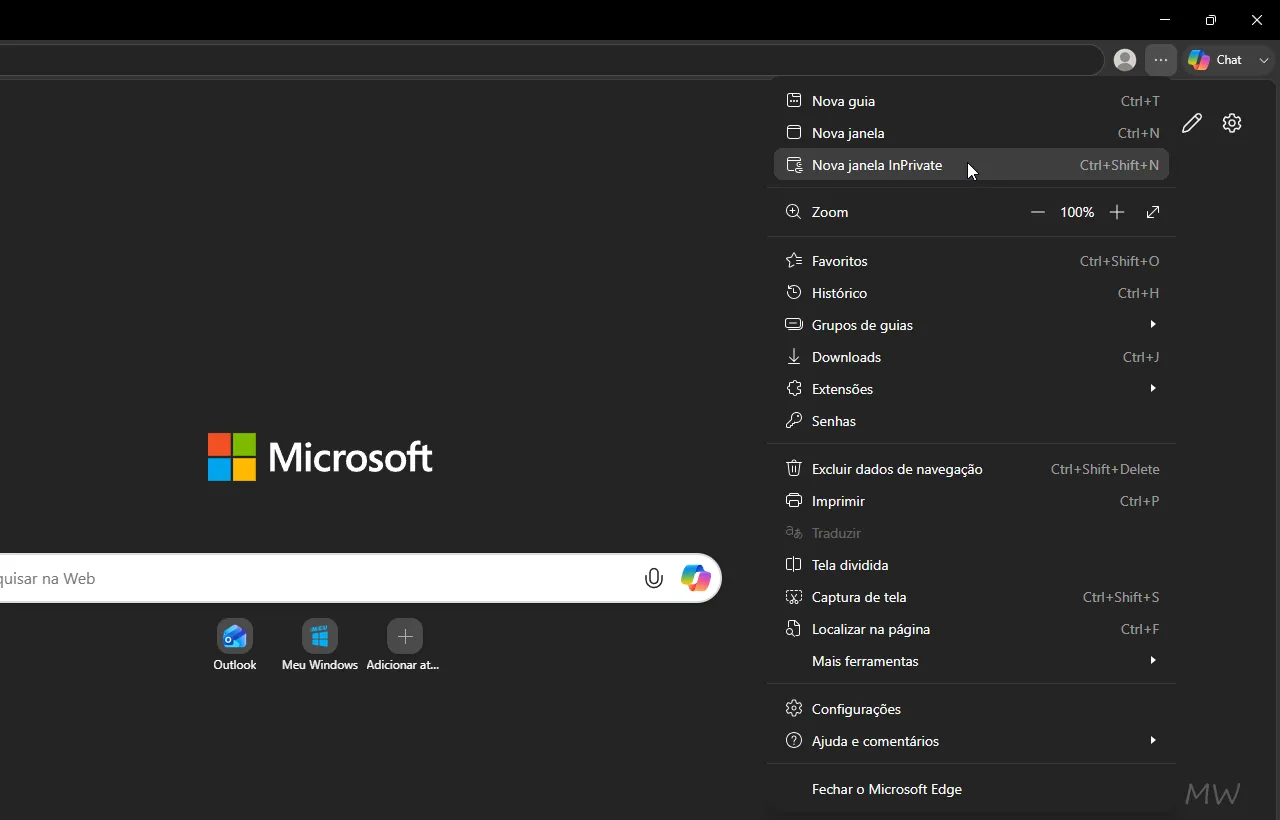Click the pencil edit page icon

point(1192,123)
